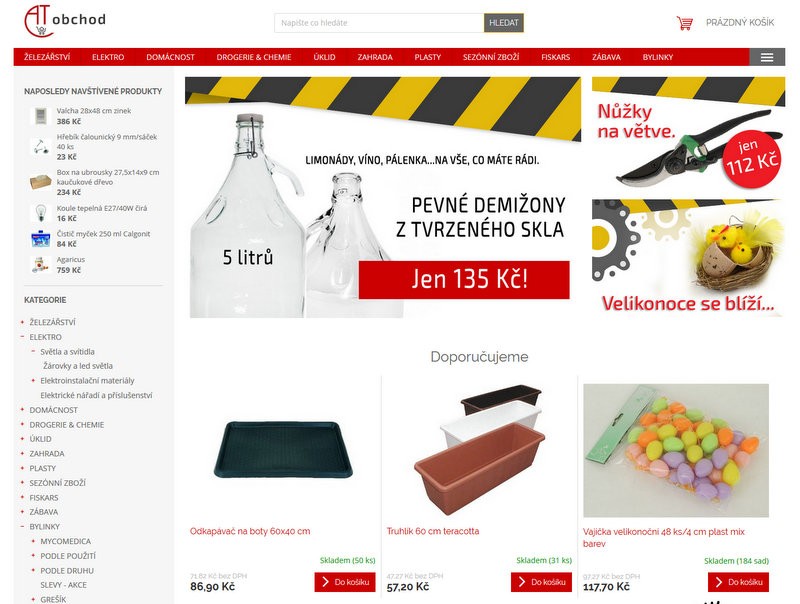
Task: Add Truhlík 60 cm teracotta to cart
Action: [x=541, y=582]
